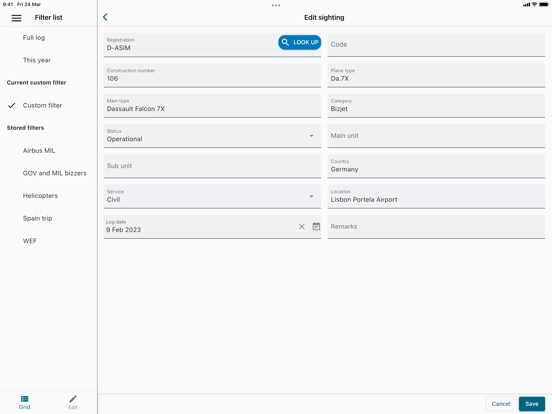Focus the Remarks field
Viewport: 552px width, 414px height.
coord(436,227)
